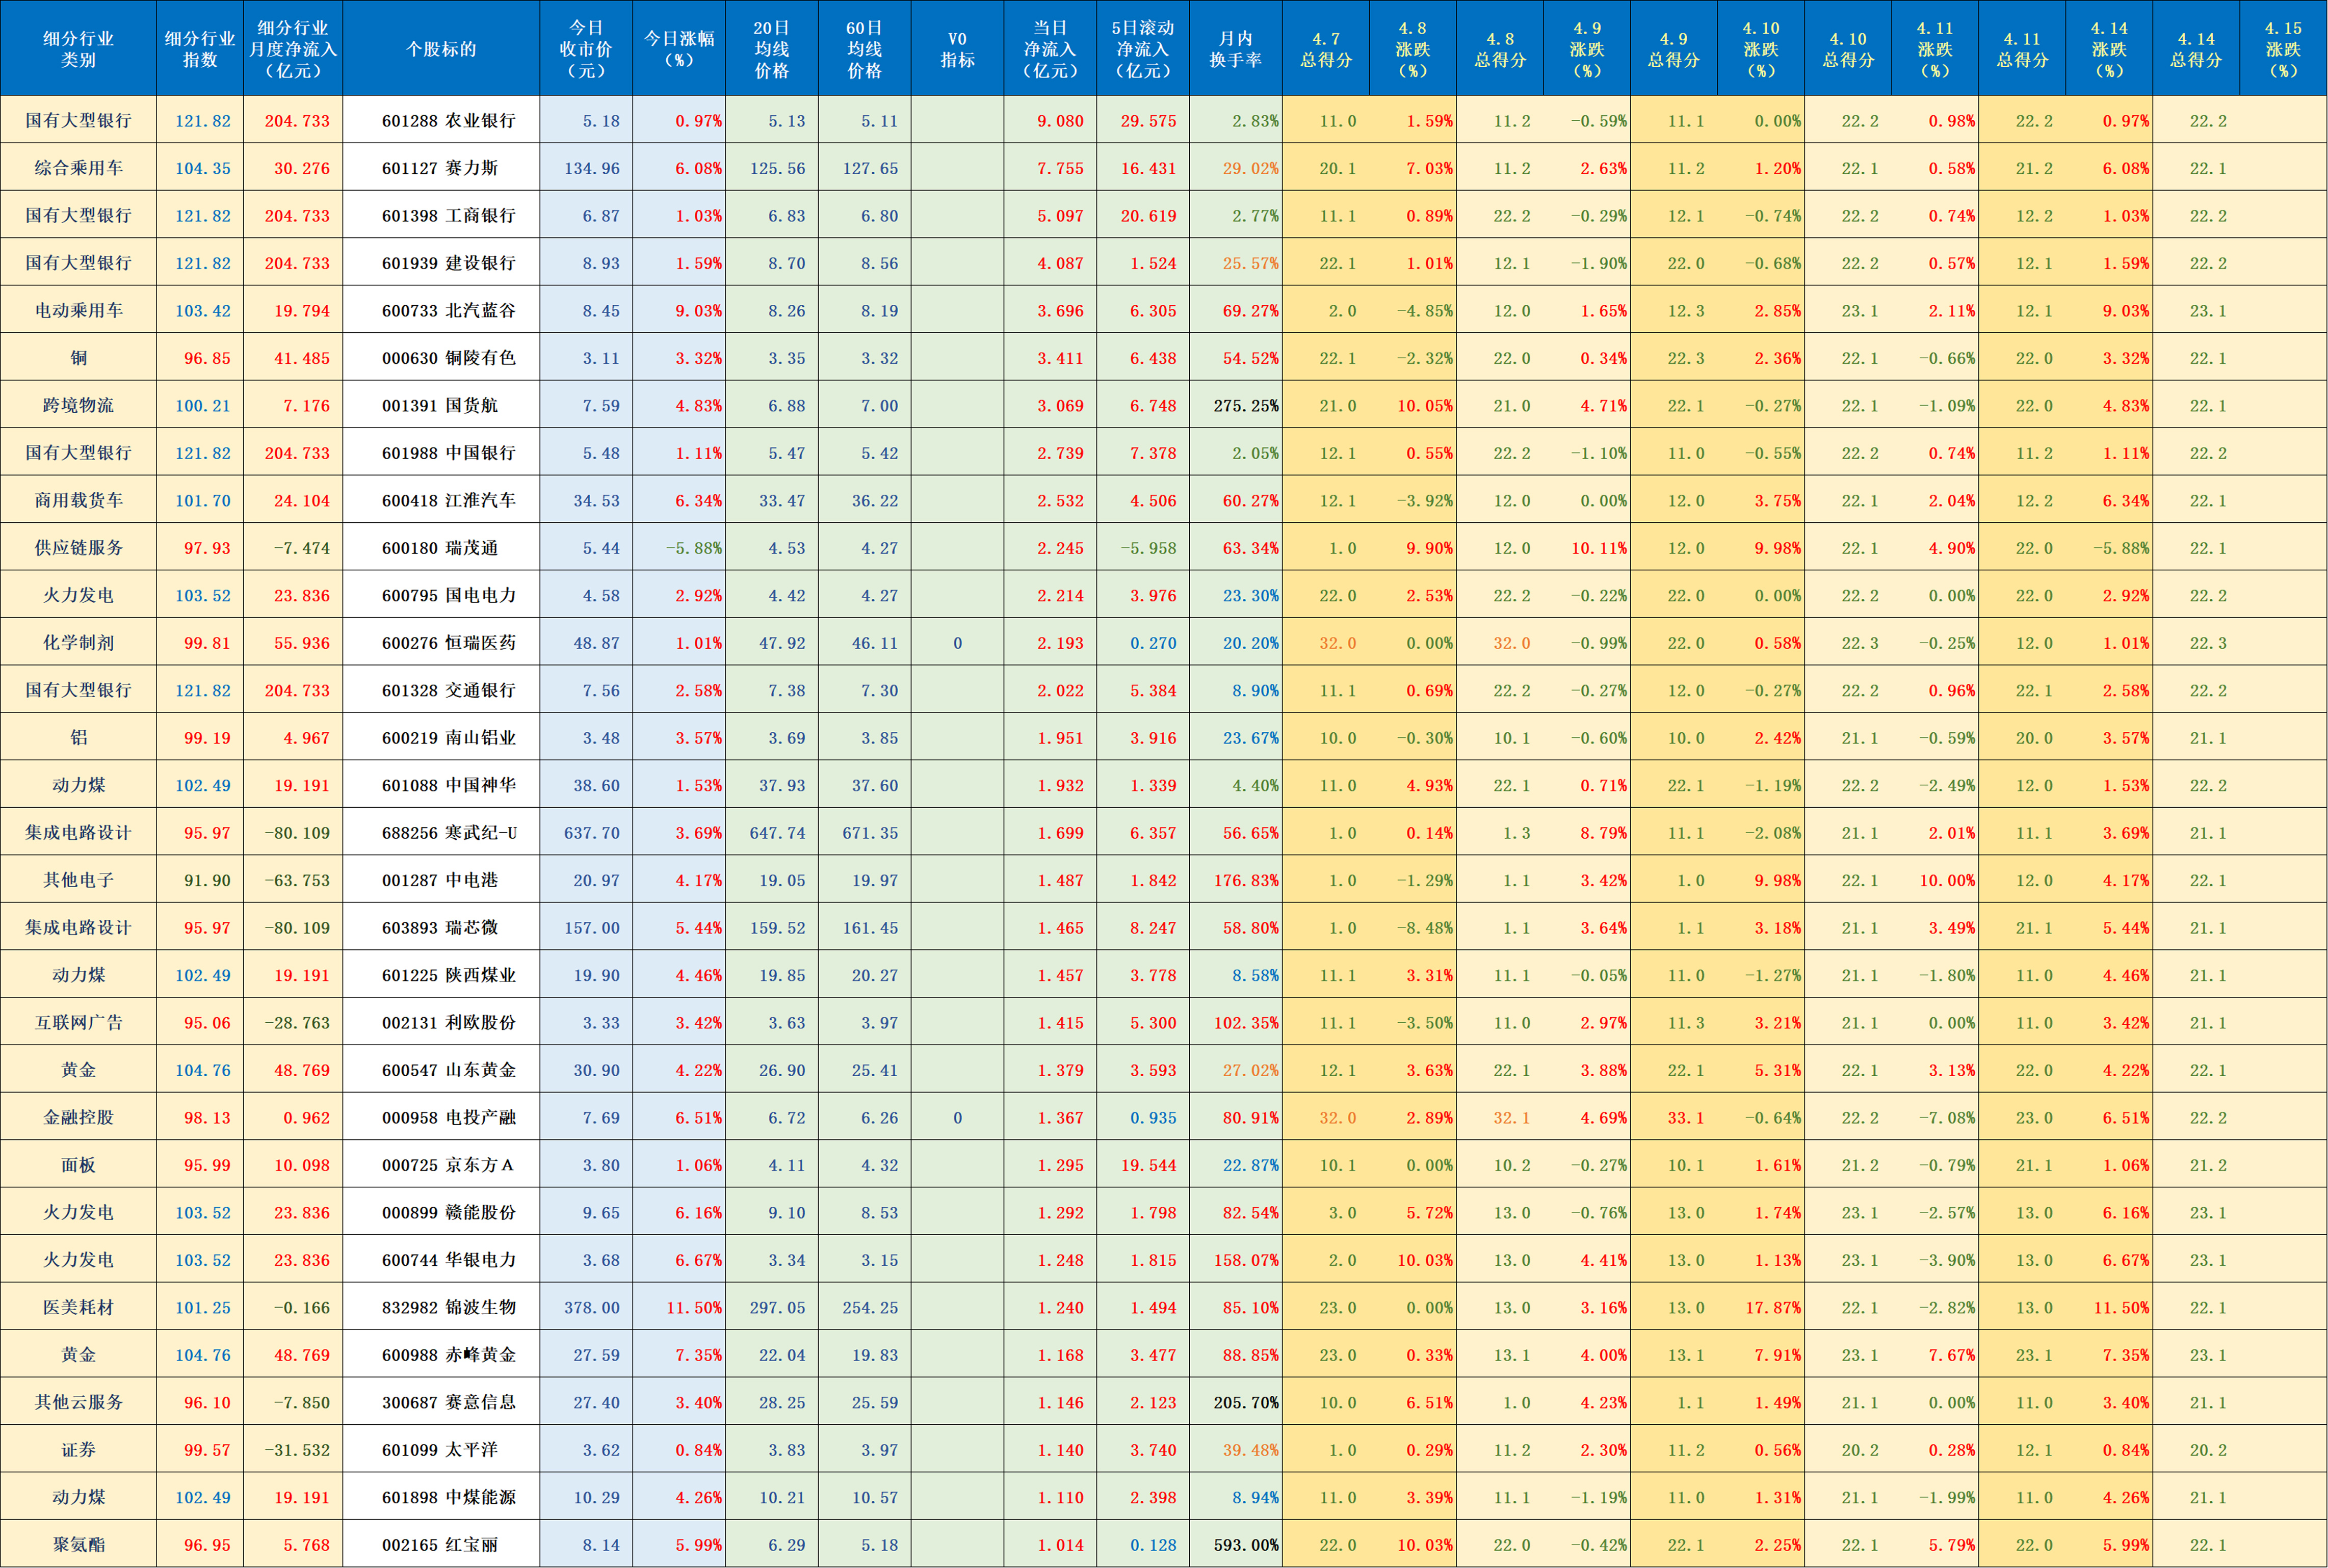Screen dimensions: 2328x1568
Task: Click the 5日滚动净流入 column header
Action: (x=1143, y=49)
